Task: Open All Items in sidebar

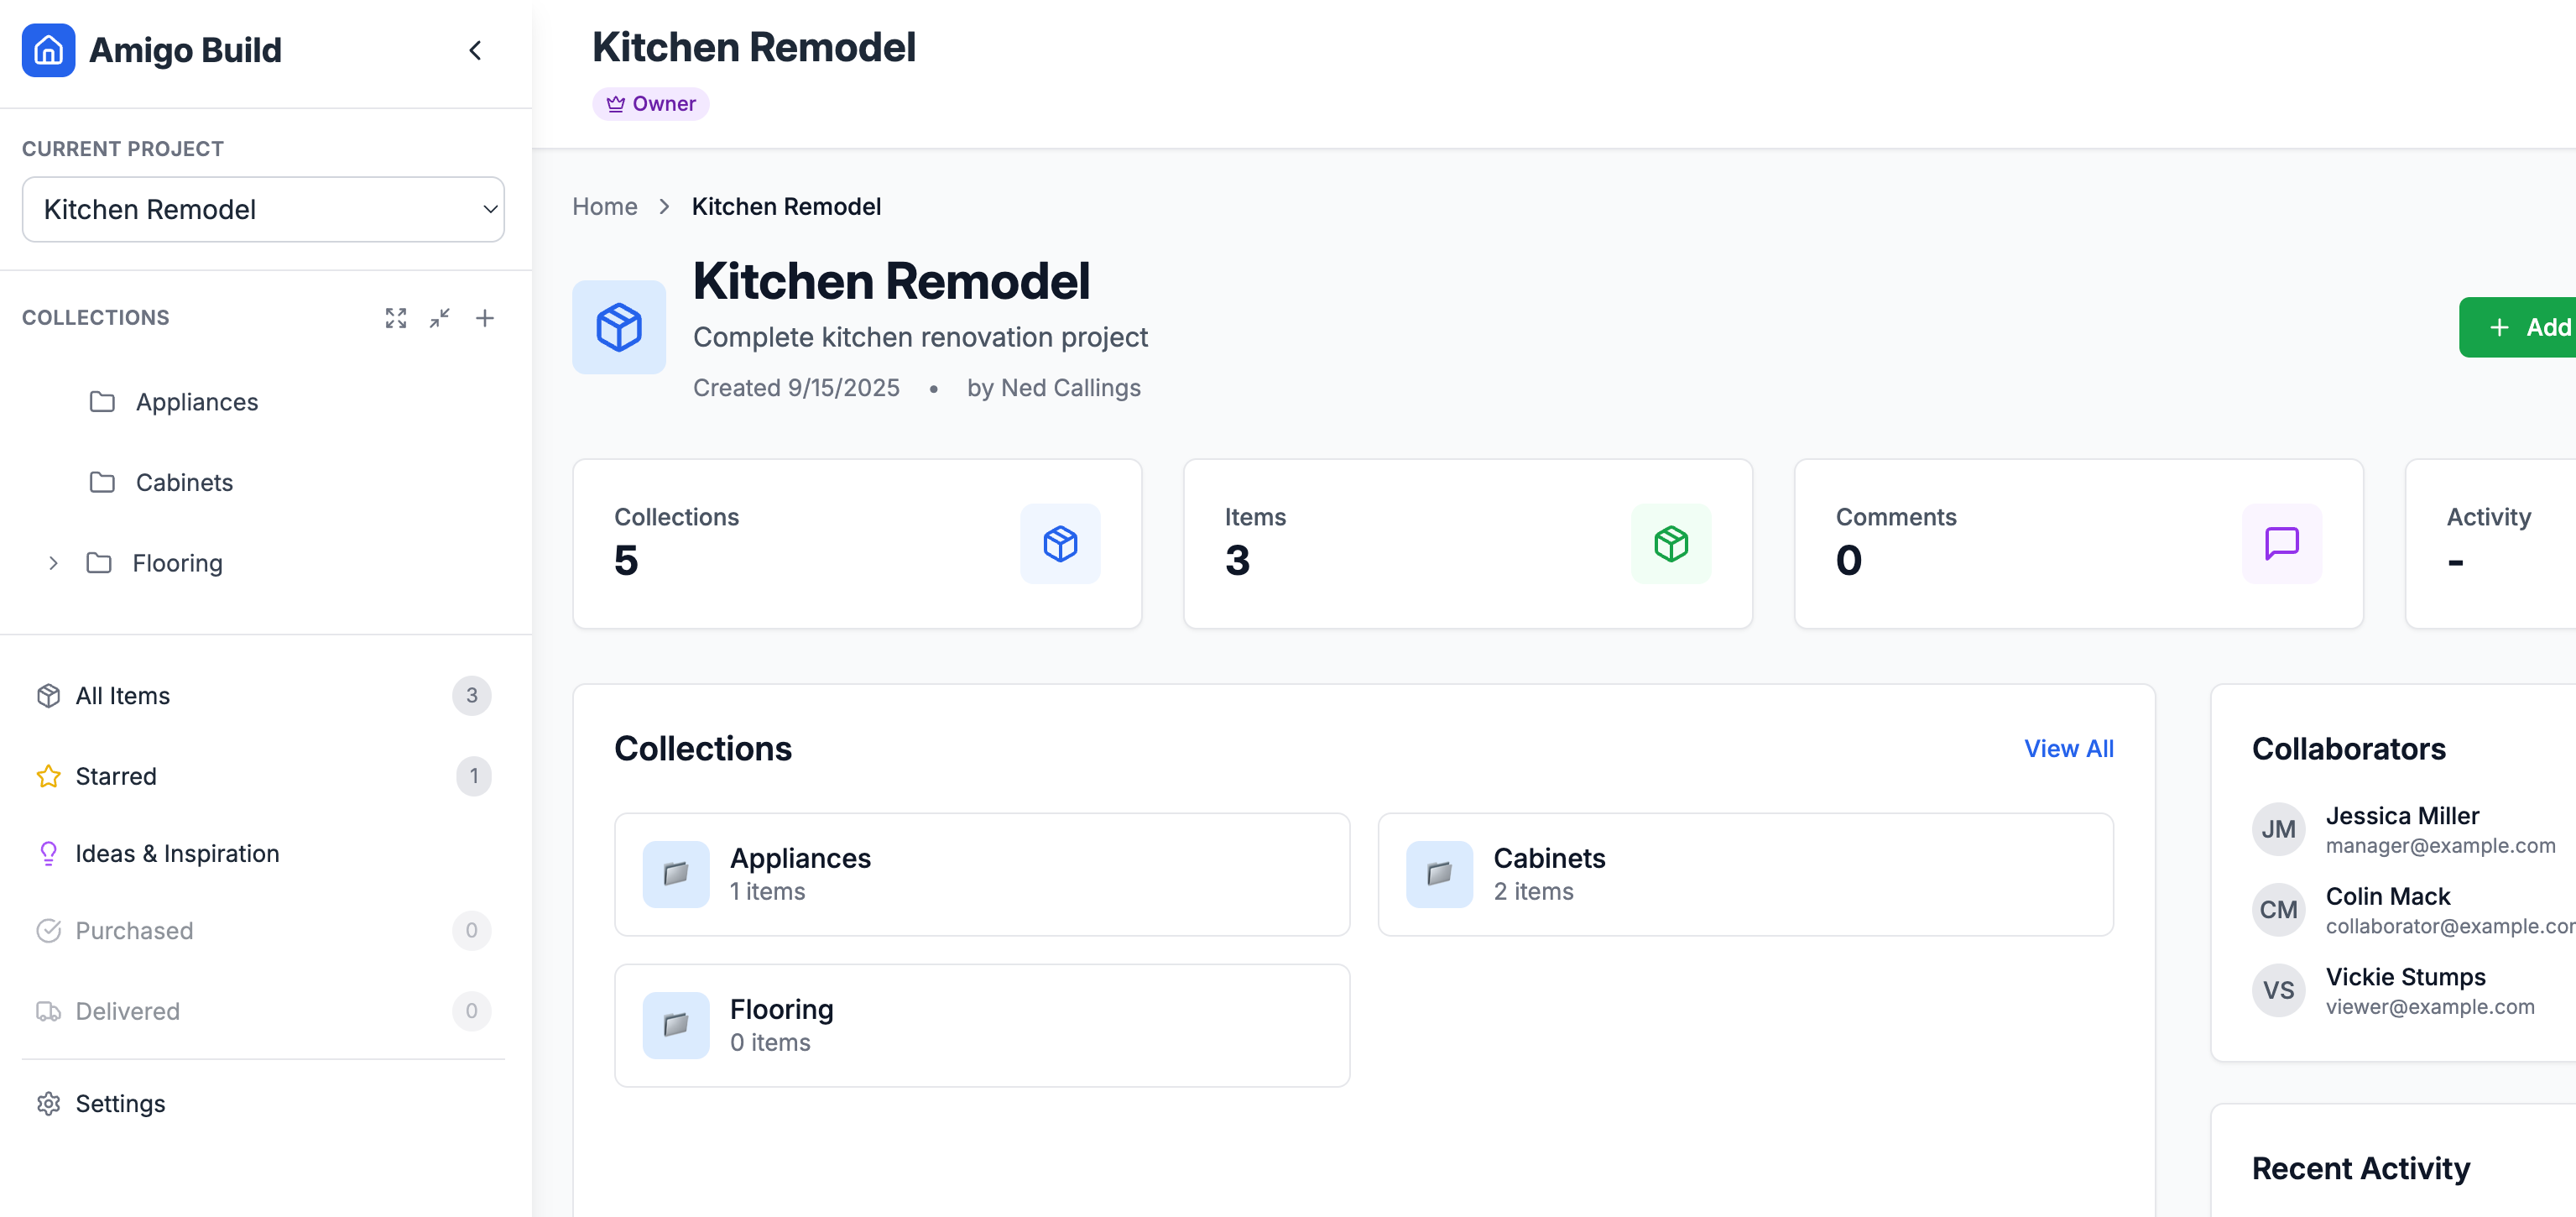Action: tap(123, 696)
